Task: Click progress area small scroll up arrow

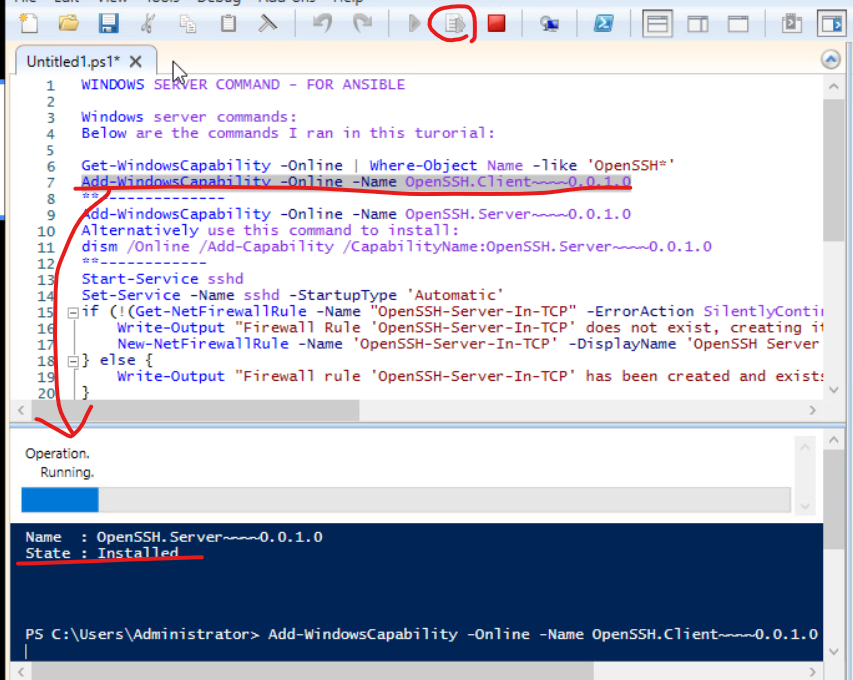Action: [805, 448]
